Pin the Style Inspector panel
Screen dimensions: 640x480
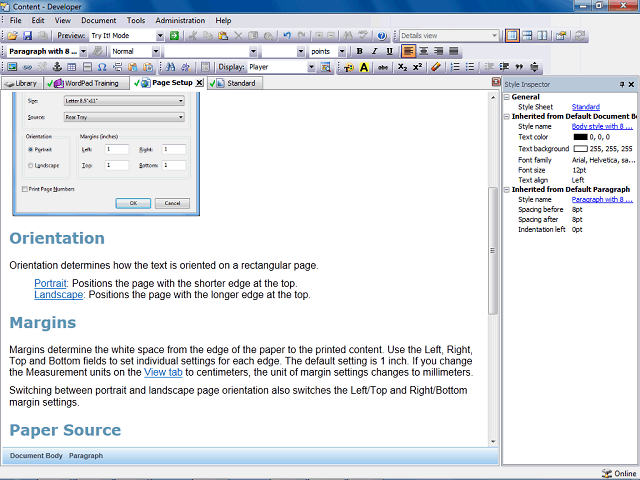[x=622, y=84]
